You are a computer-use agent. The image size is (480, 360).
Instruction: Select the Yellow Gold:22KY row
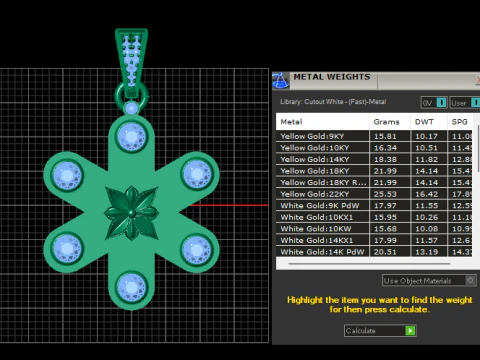point(374,194)
